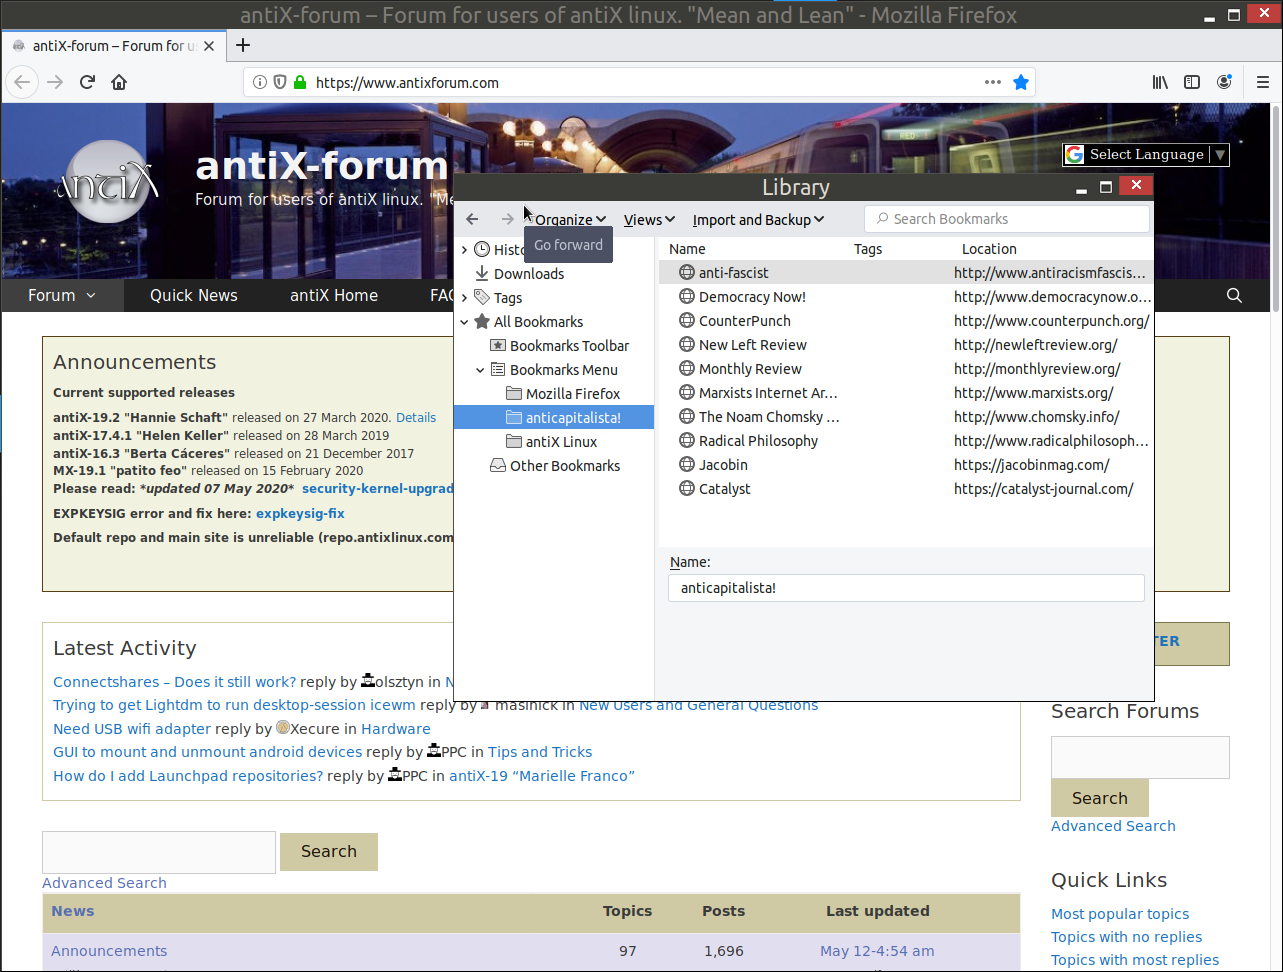Open 'Need USB wifi adapter' topic
The height and width of the screenshot is (972, 1283).
[132, 729]
